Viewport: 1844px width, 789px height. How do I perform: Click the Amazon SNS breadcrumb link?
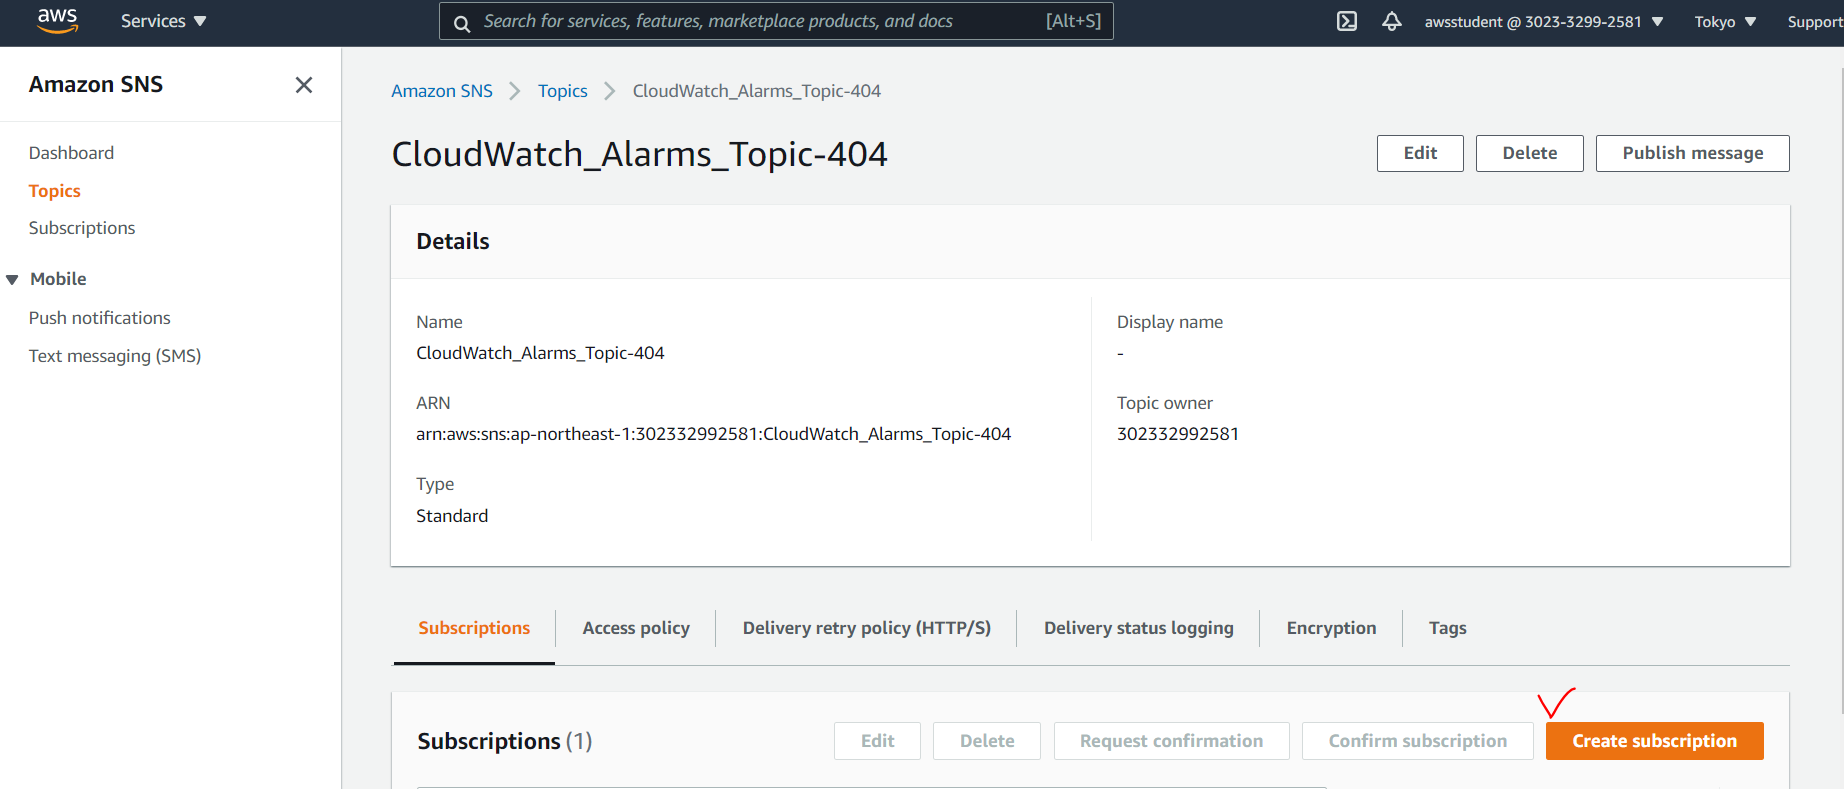click(x=442, y=91)
